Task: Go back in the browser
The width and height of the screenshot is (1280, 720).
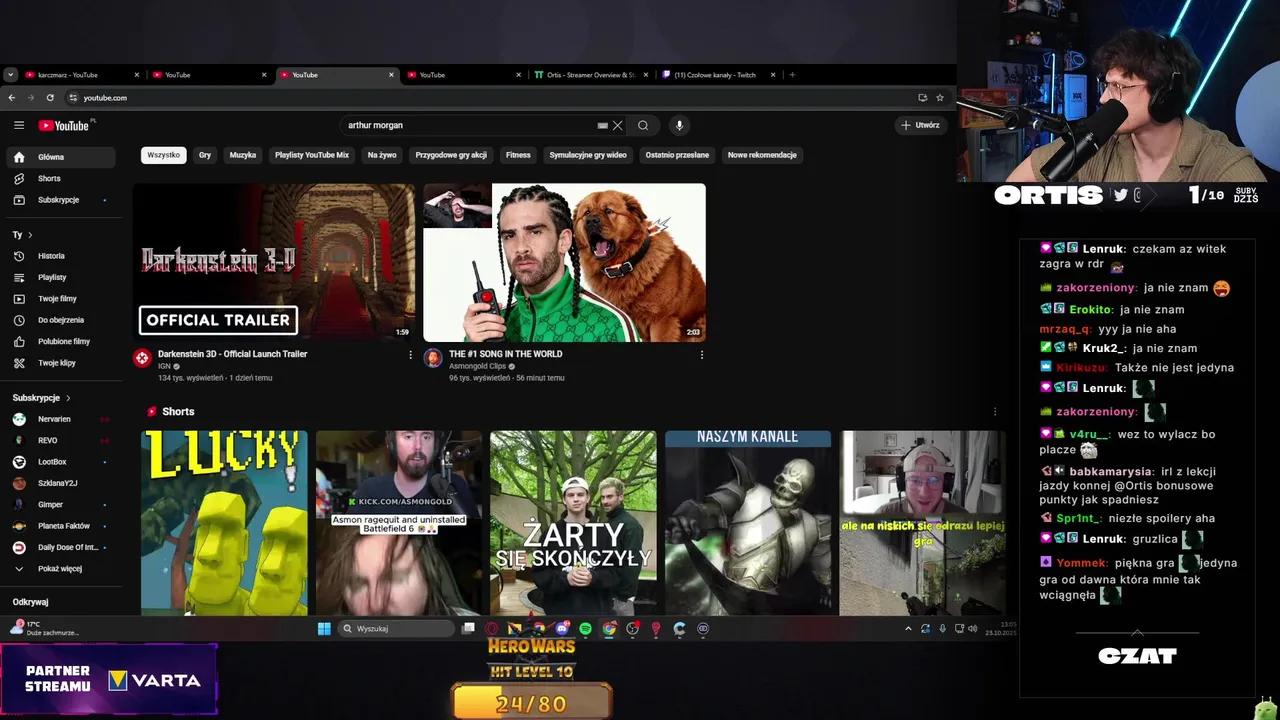Action: pyautogui.click(x=11, y=98)
